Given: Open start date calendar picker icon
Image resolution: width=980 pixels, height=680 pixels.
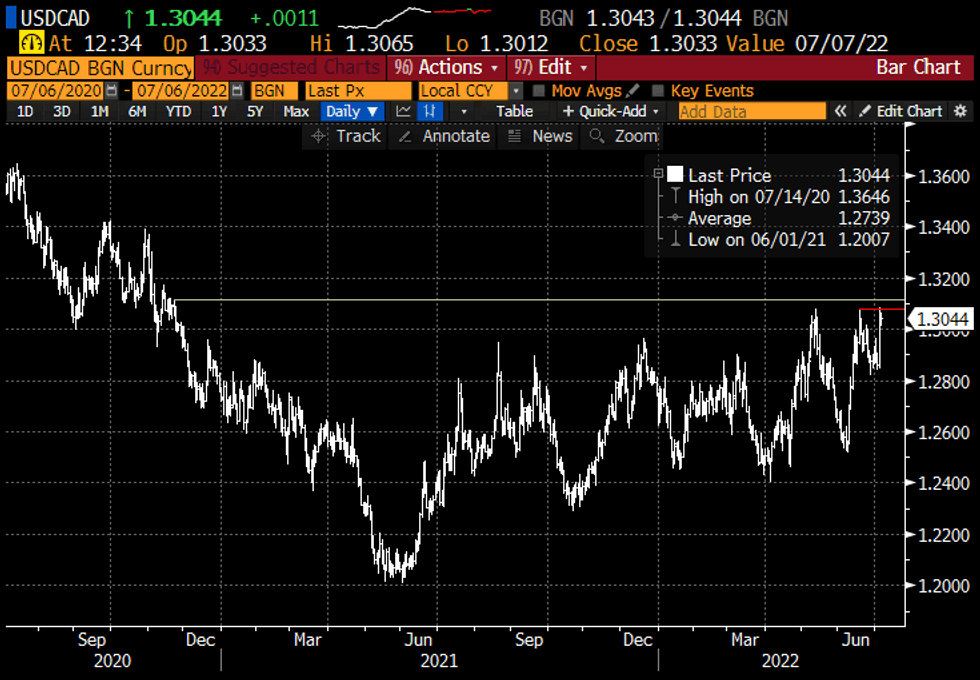Looking at the screenshot, I should [x=111, y=90].
